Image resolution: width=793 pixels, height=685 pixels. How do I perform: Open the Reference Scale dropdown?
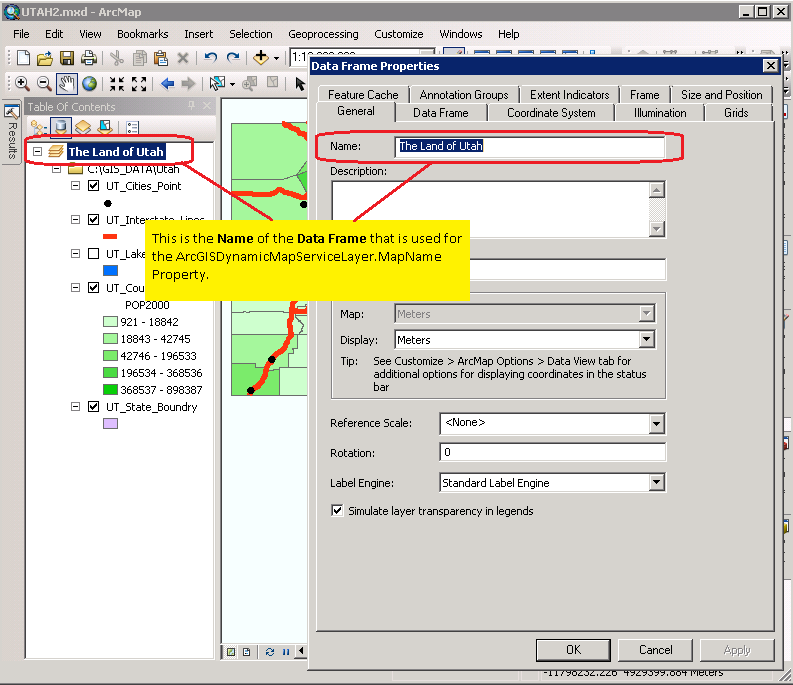coord(656,423)
